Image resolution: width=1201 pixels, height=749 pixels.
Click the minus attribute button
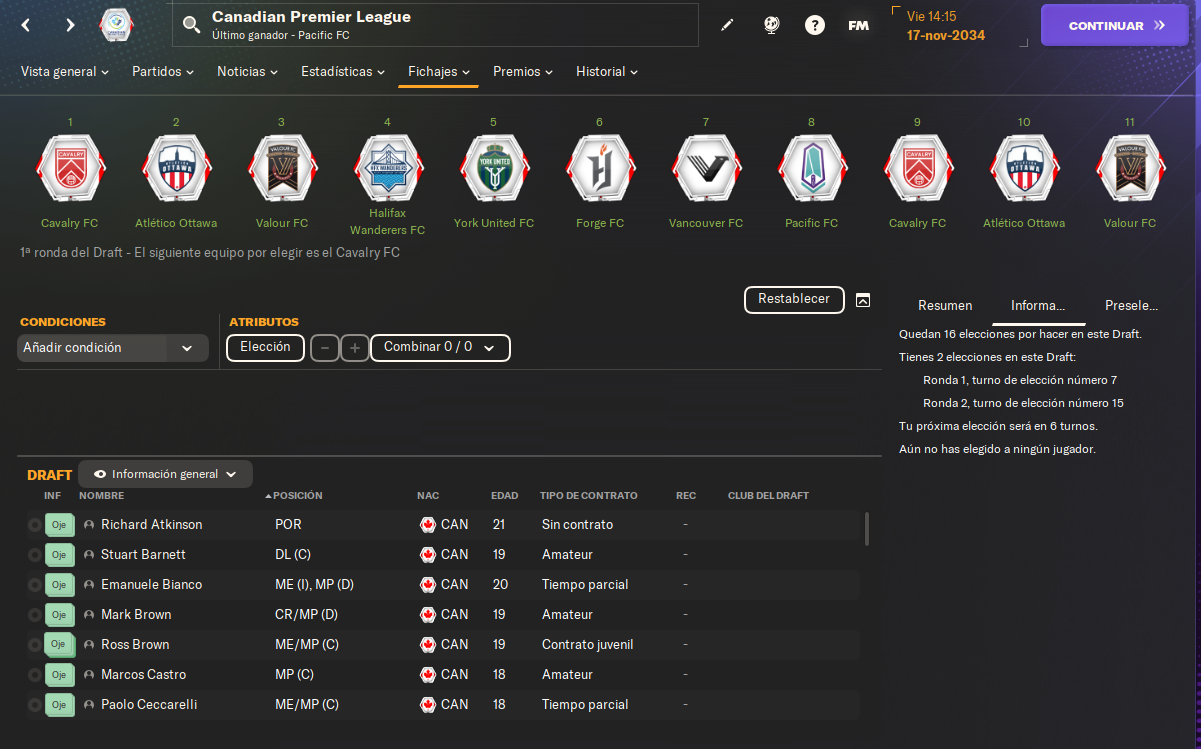pos(325,348)
